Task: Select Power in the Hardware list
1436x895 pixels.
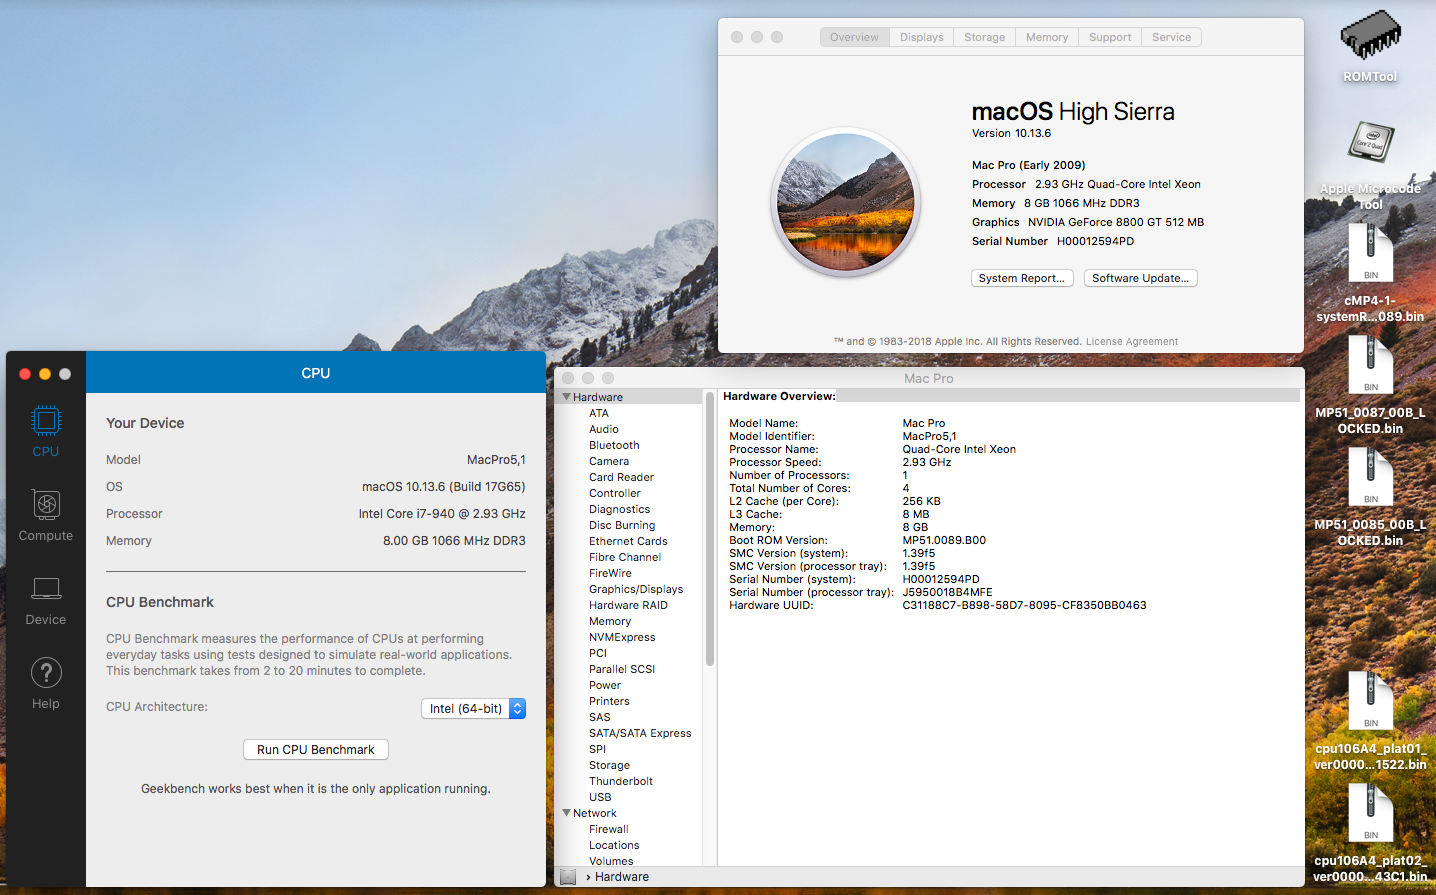Action: click(x=605, y=685)
